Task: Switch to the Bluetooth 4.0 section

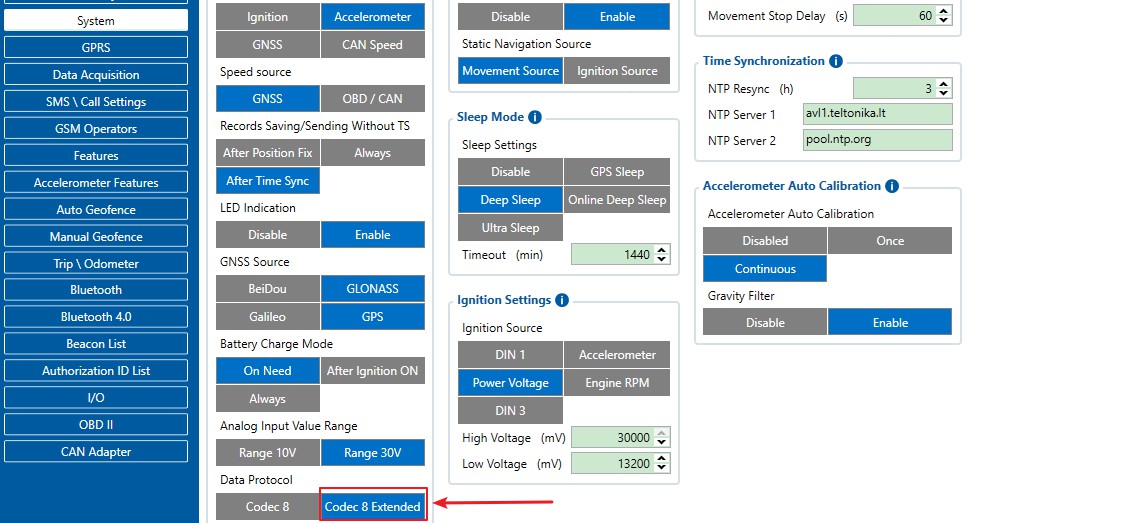Action: tap(96, 317)
